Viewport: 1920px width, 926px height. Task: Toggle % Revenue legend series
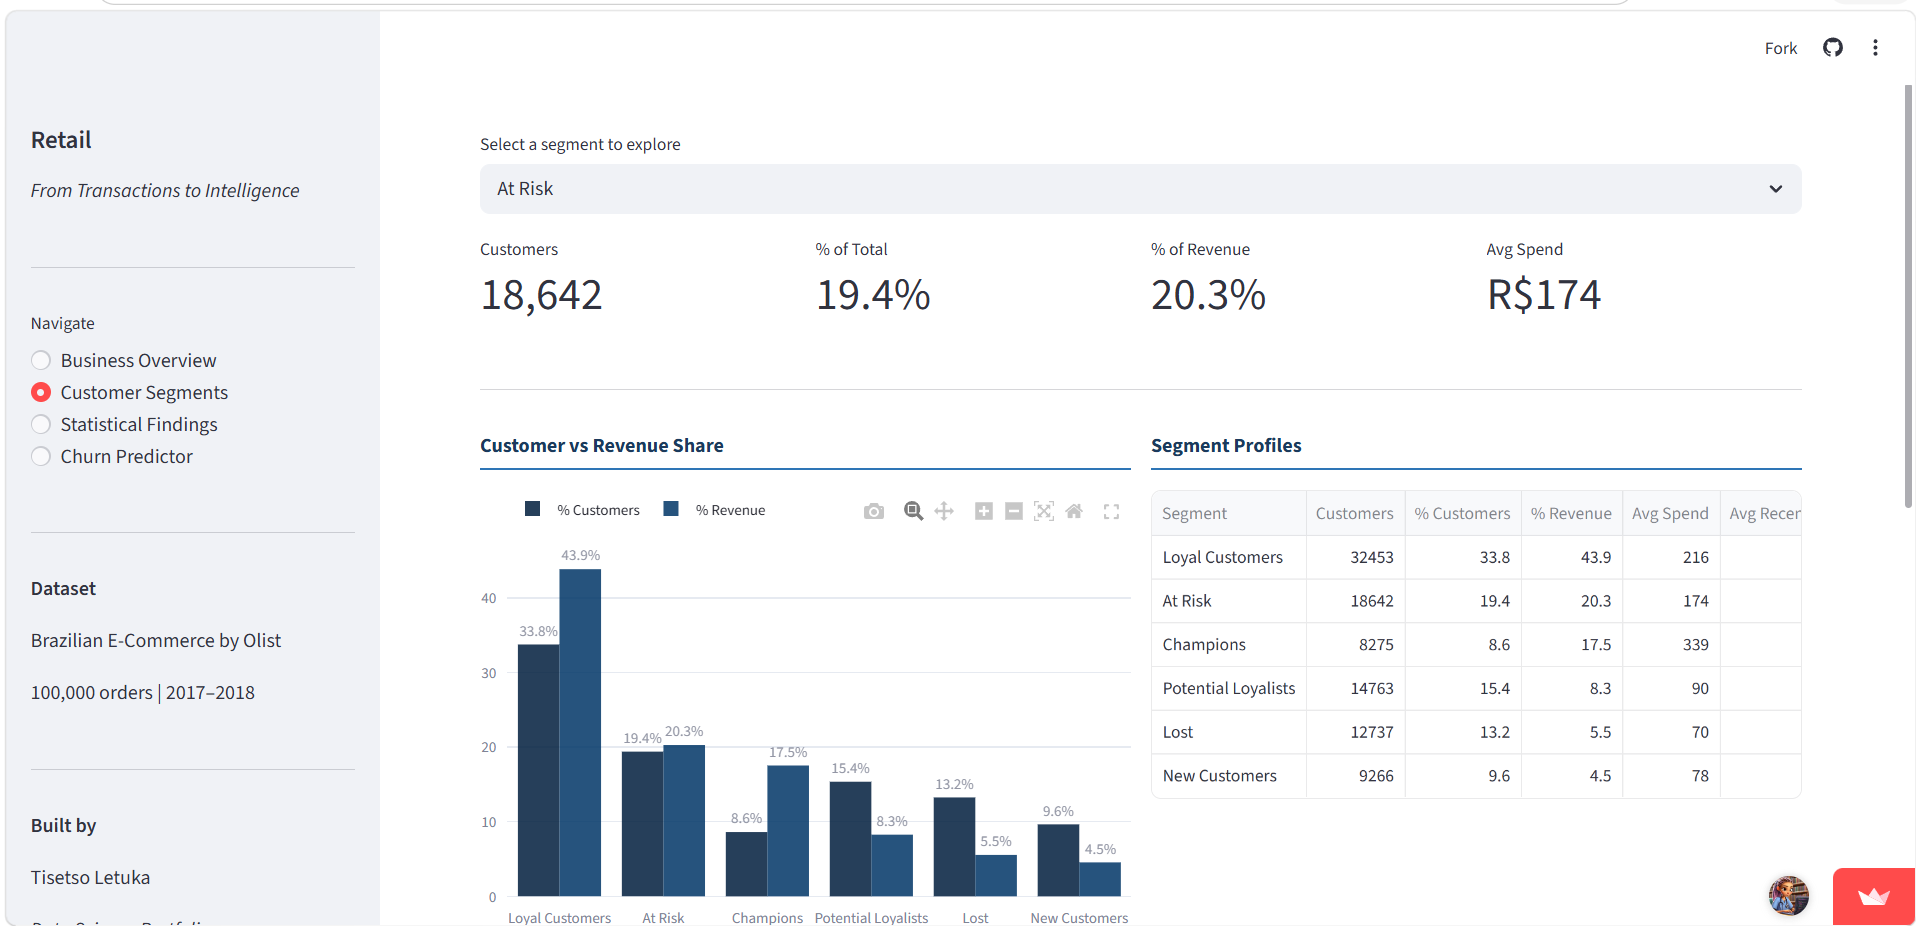pos(715,510)
